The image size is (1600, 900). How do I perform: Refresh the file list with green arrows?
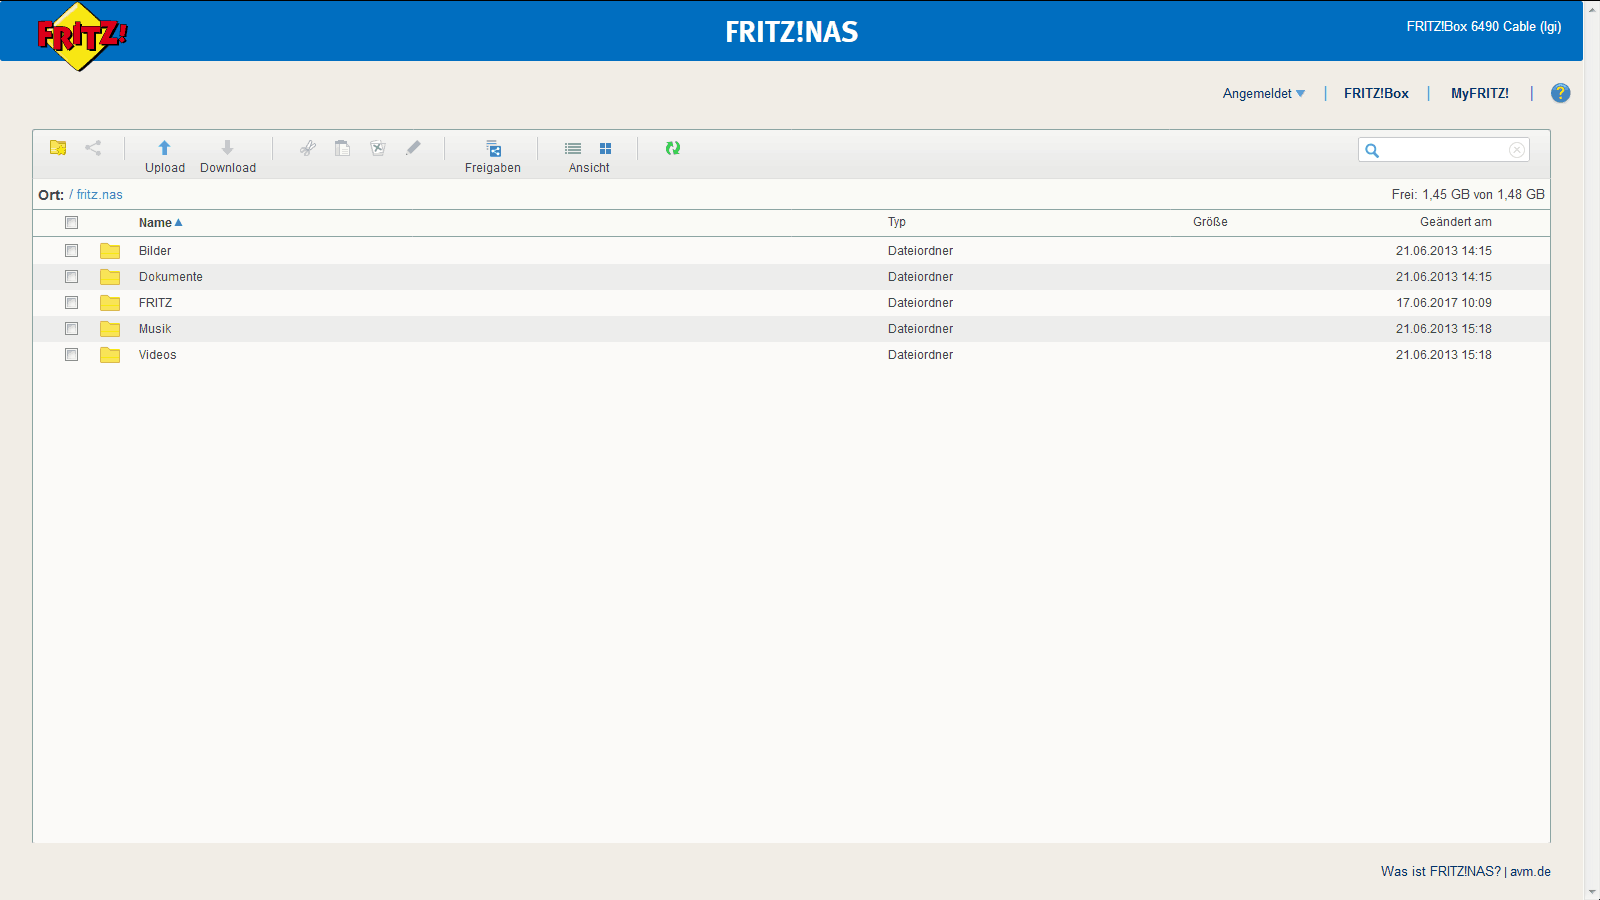(673, 148)
